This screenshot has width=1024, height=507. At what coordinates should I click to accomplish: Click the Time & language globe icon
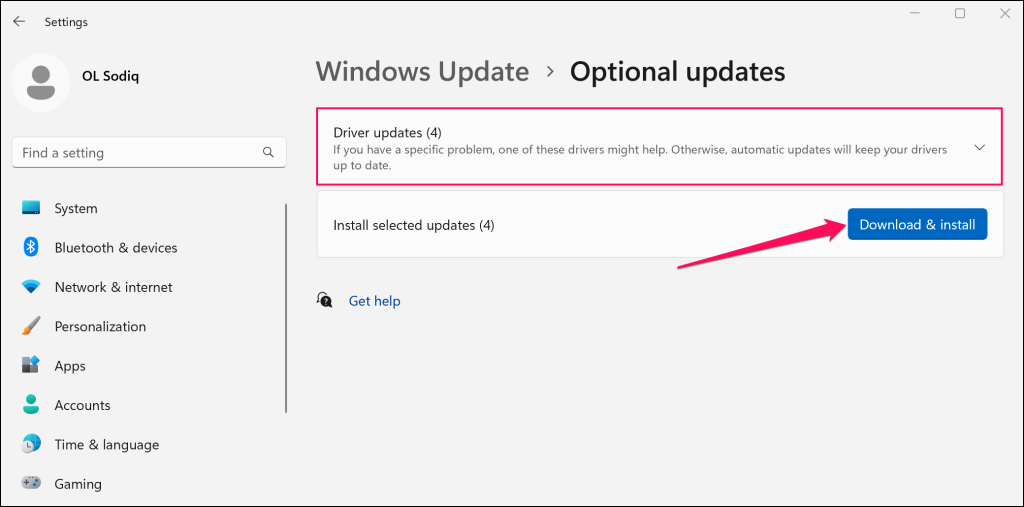[31, 444]
